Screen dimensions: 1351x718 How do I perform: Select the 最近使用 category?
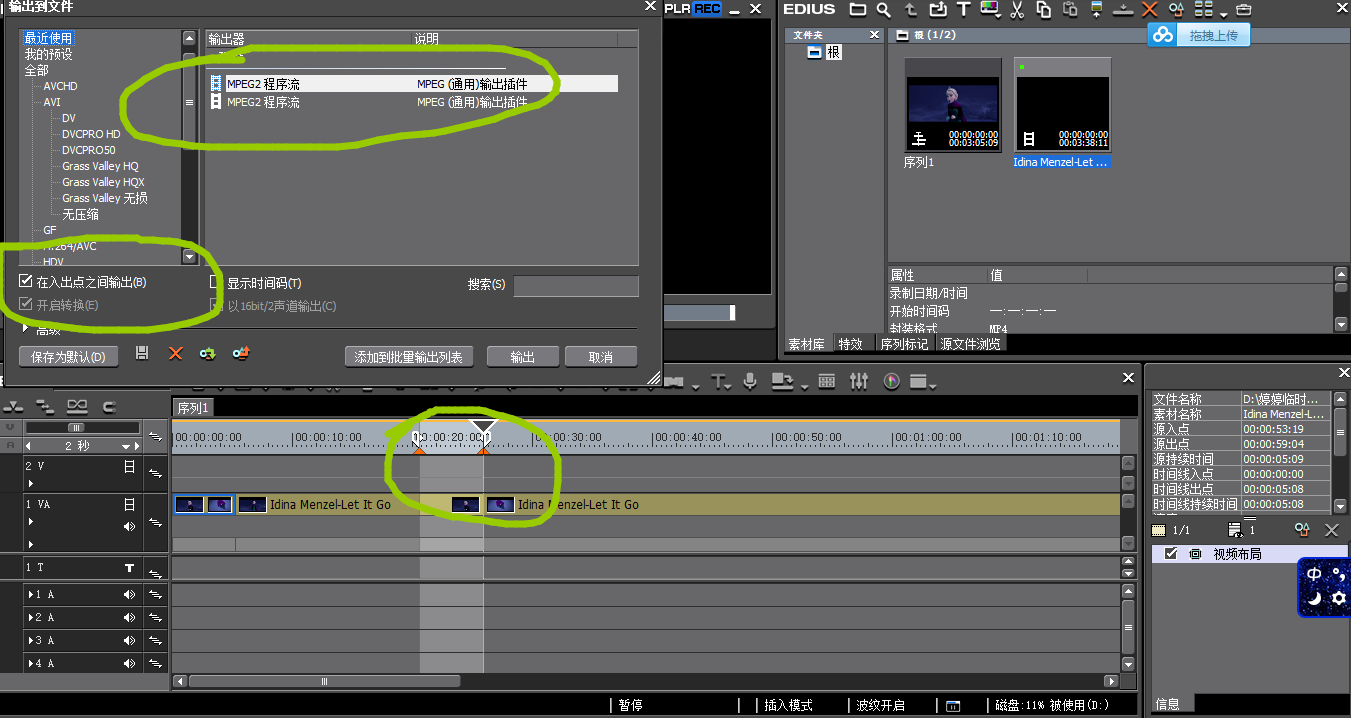tap(48, 38)
